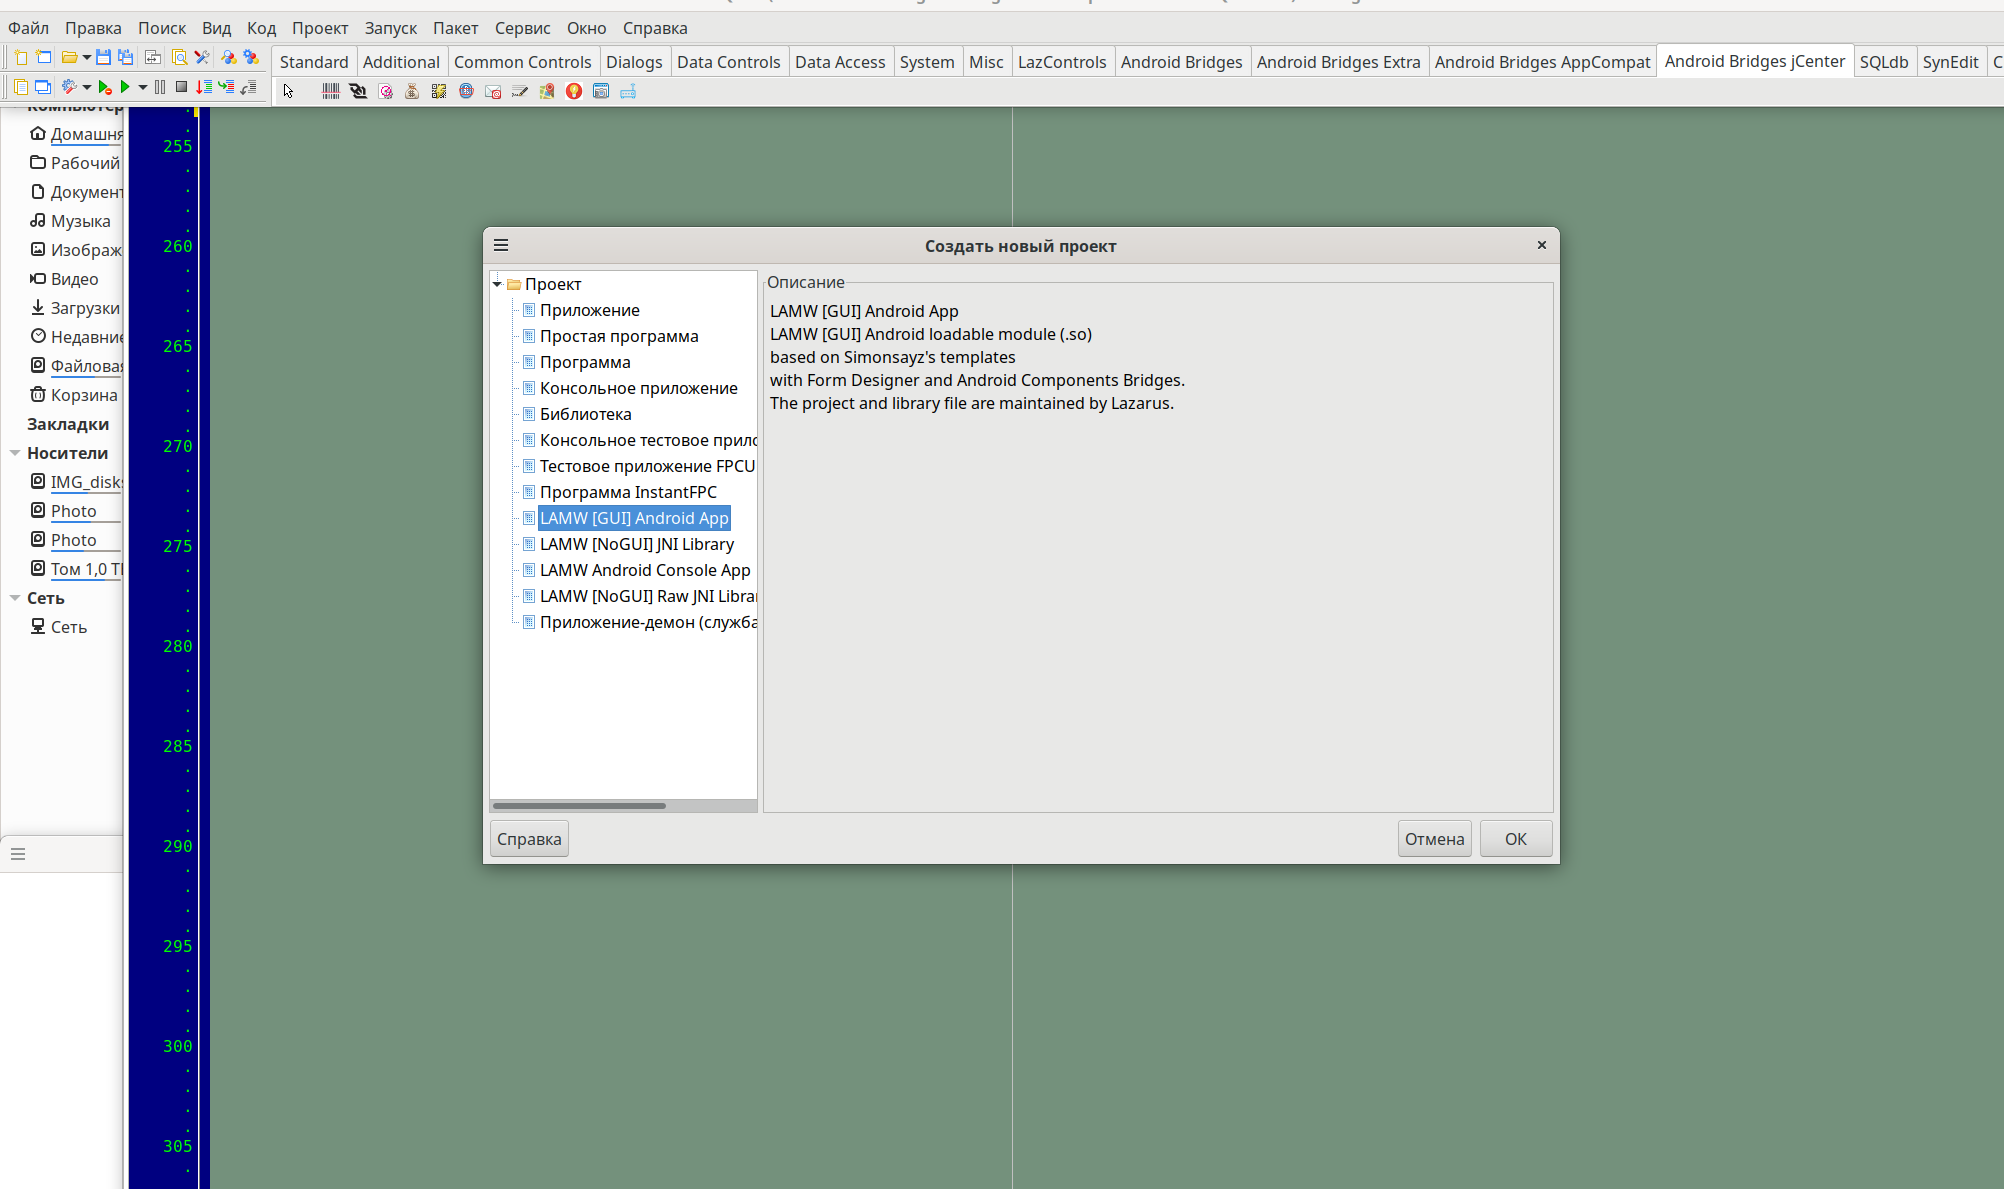The image size is (2004, 1189).
Task: Select Android Bridges tab in palette
Action: (1180, 61)
